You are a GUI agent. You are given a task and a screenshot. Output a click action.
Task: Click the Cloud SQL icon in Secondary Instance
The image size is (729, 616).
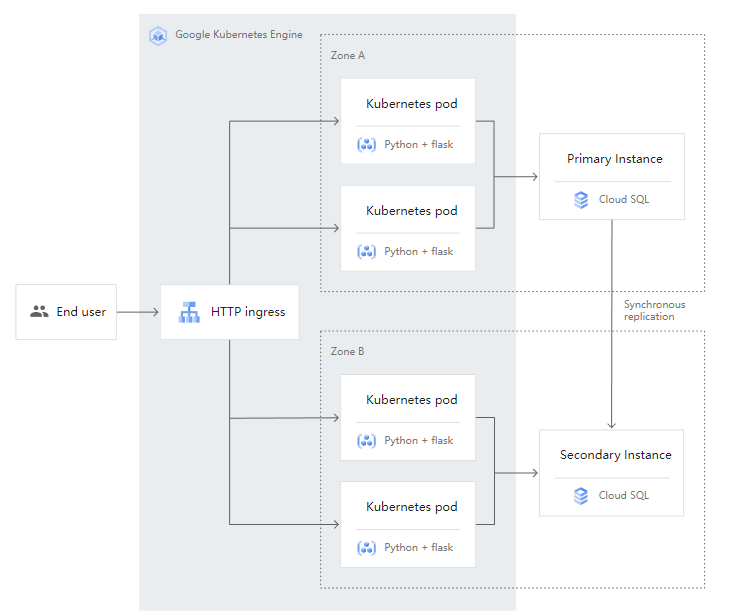tap(581, 496)
